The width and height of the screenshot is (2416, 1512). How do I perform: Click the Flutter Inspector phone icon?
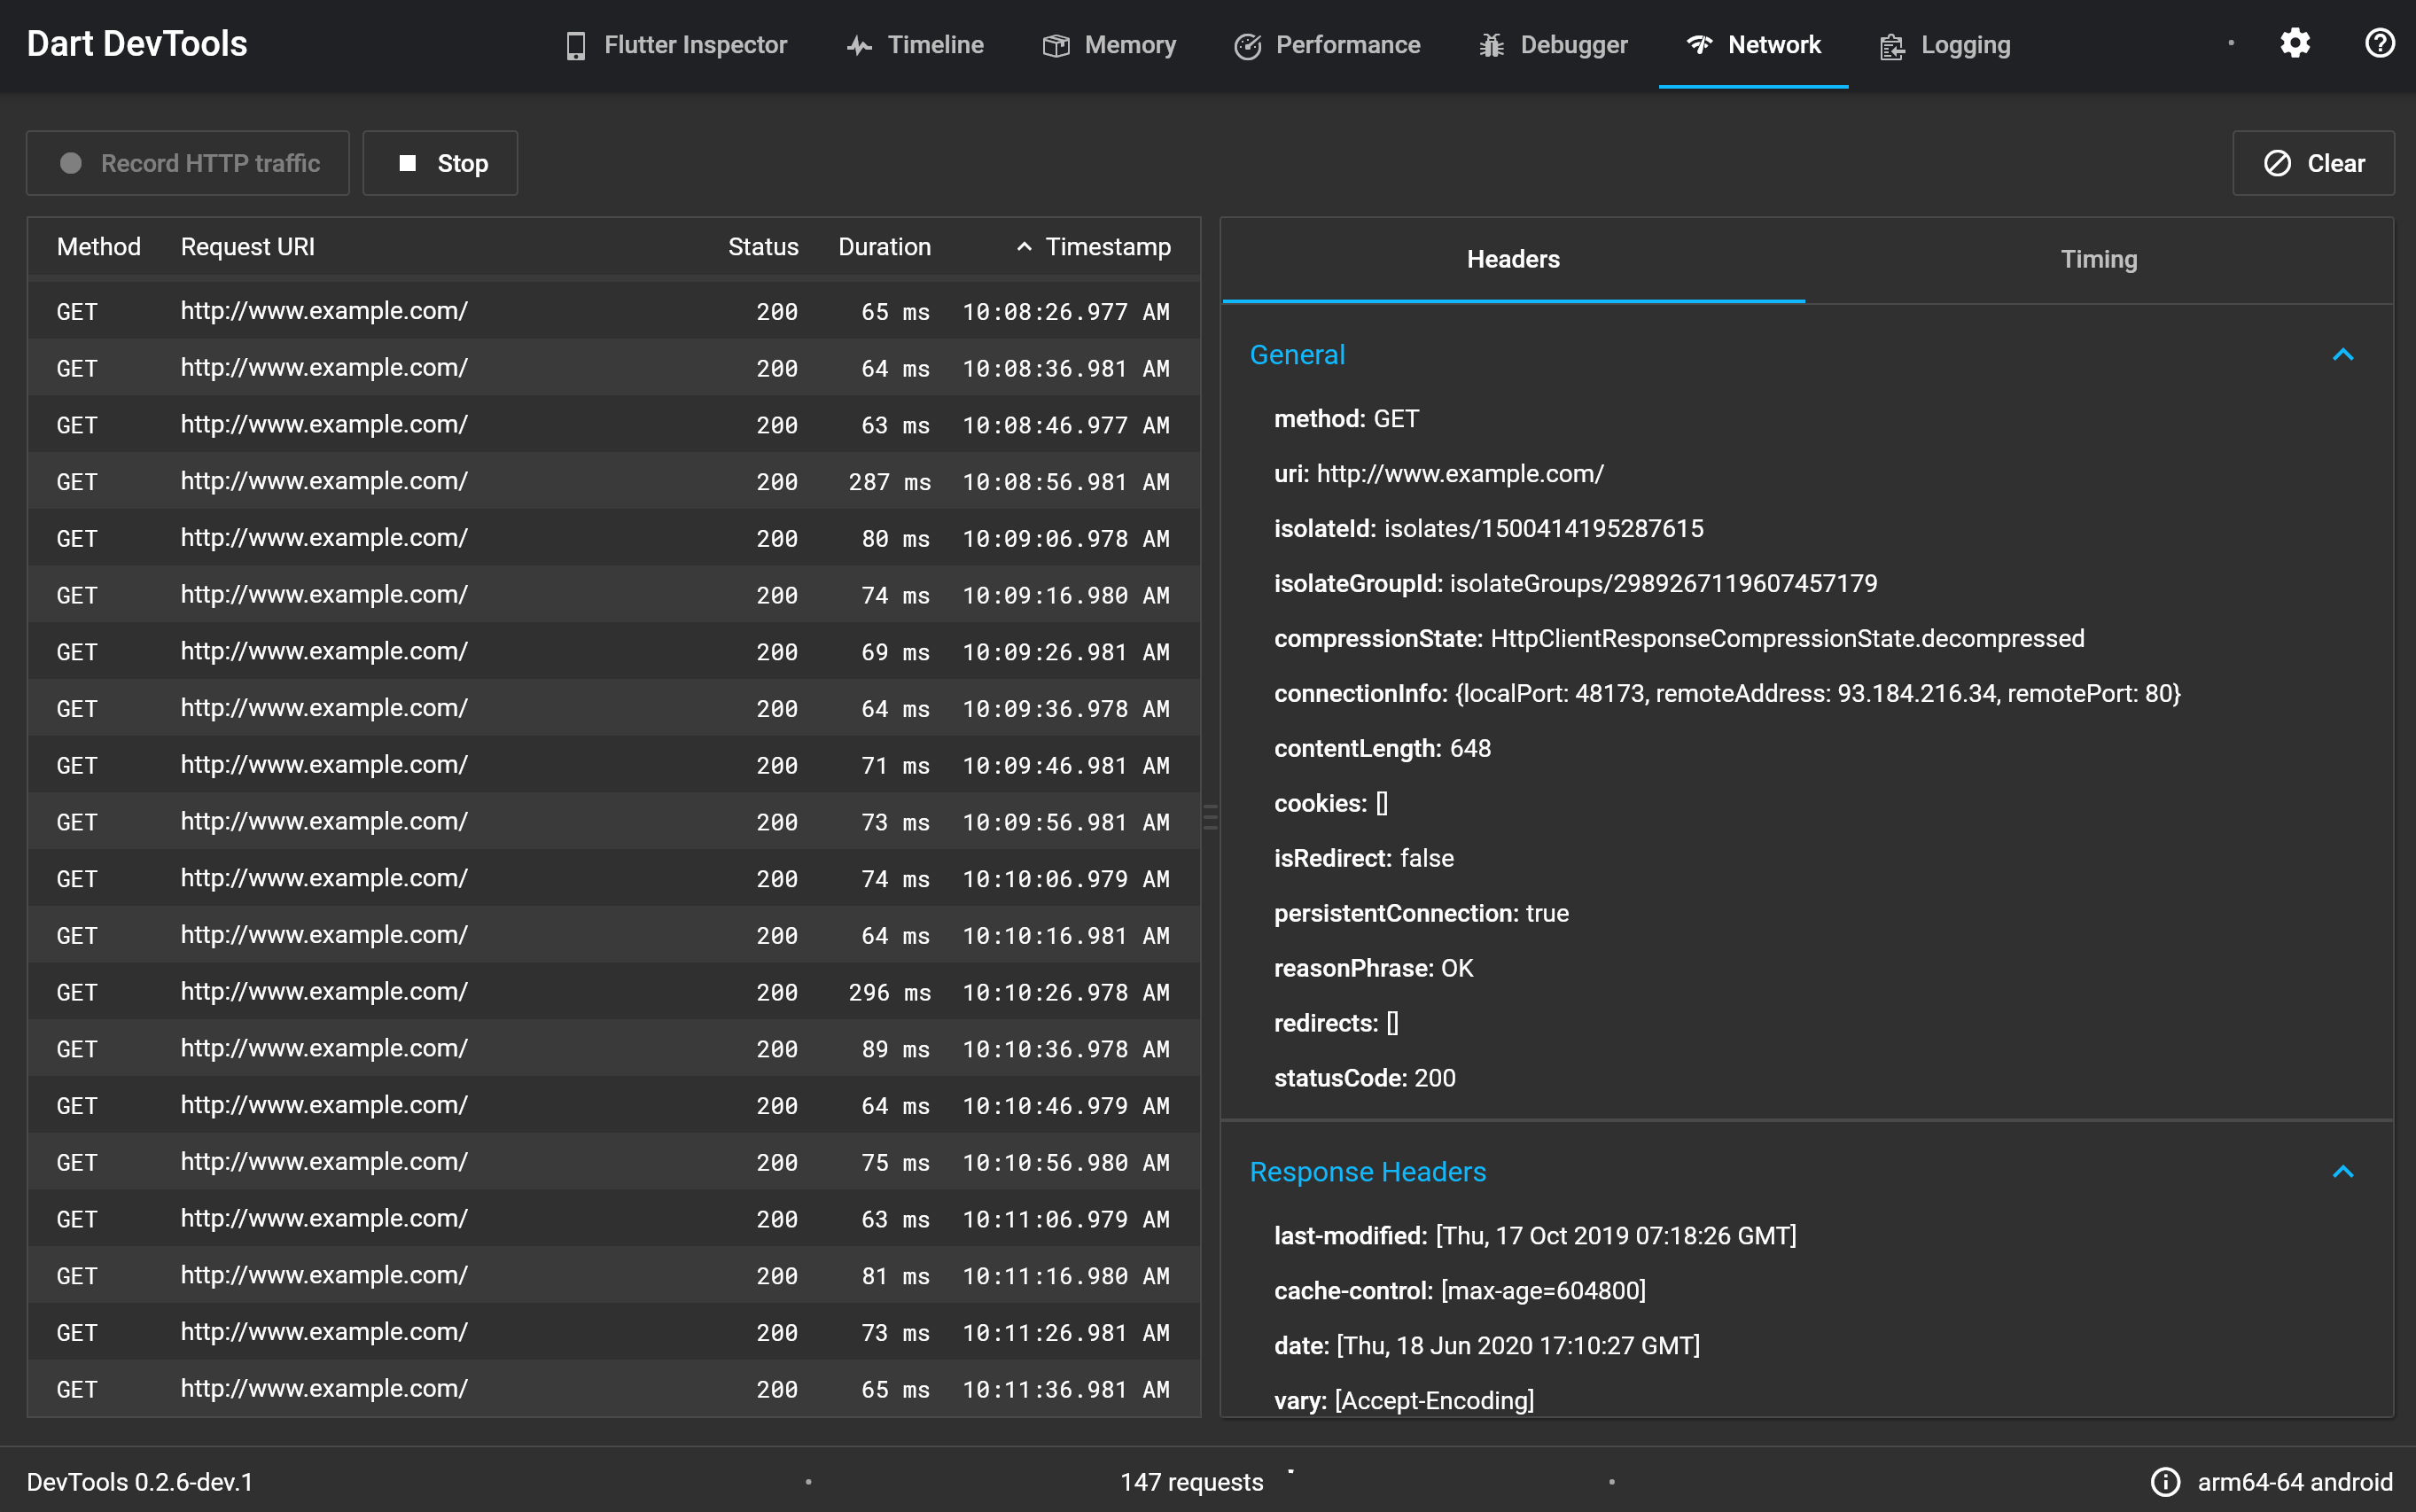575,45
